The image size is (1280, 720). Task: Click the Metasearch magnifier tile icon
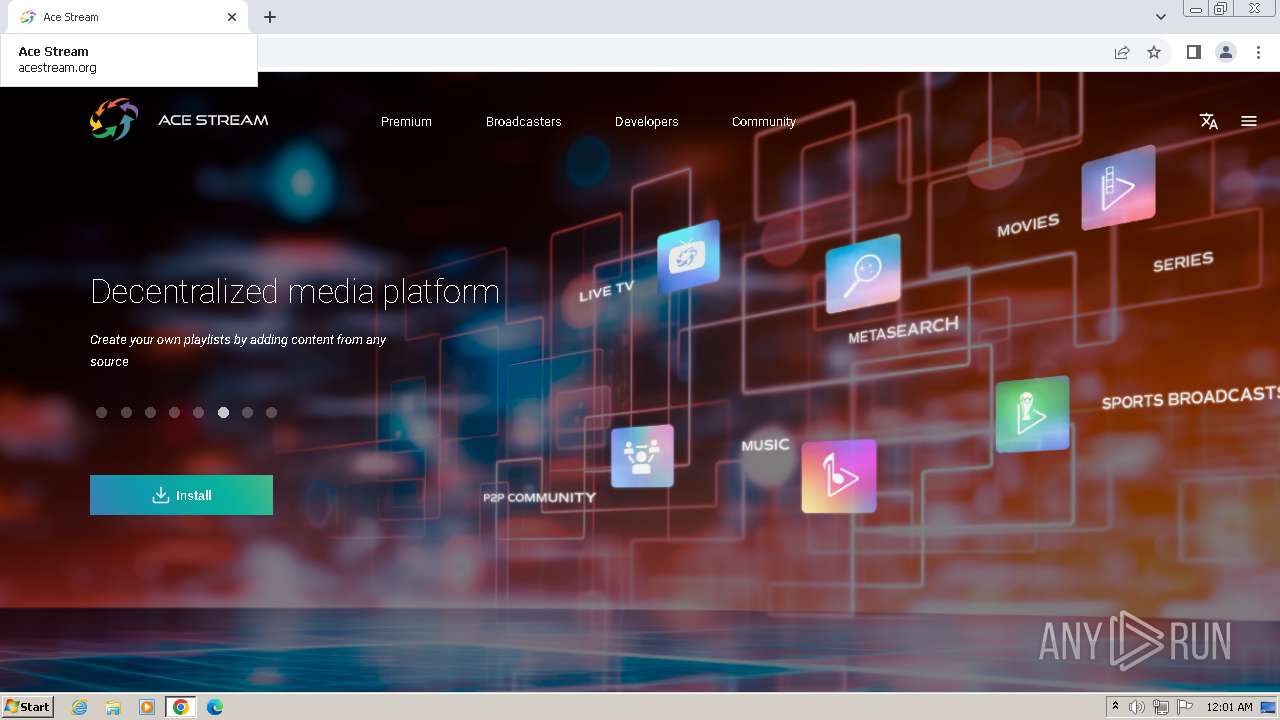tap(863, 273)
